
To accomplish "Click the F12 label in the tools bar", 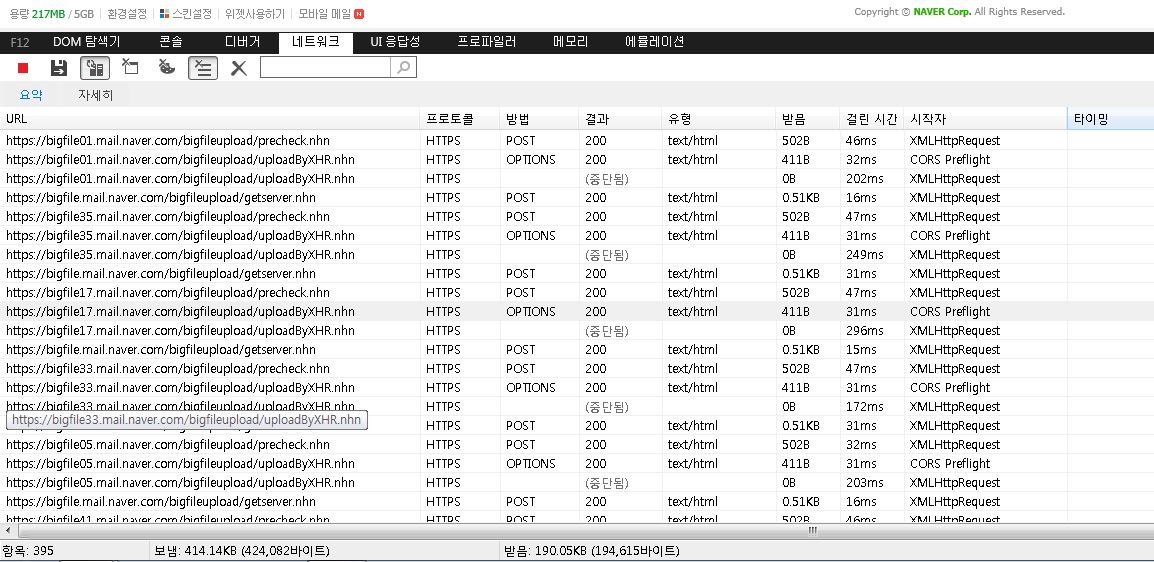I will click(20, 43).
